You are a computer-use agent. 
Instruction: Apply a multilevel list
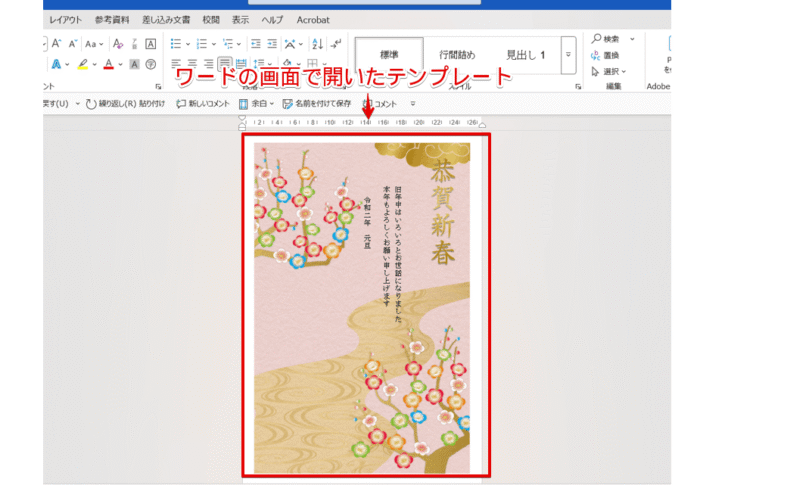tap(228, 44)
